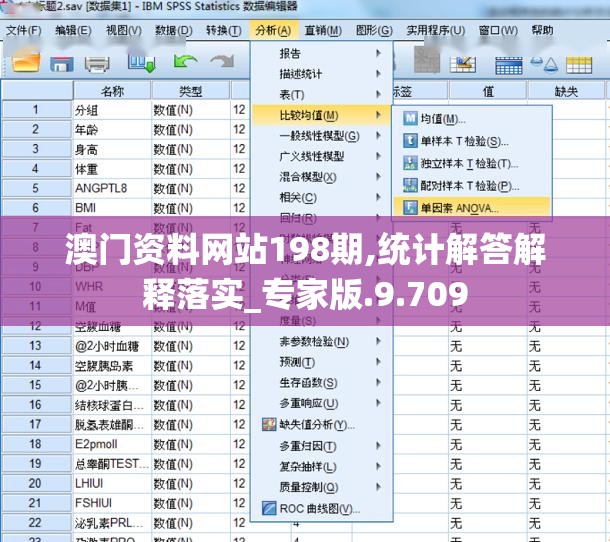Click the 均值(M) icon in submenu
Viewport: 610px width, 542px height.
410,118
